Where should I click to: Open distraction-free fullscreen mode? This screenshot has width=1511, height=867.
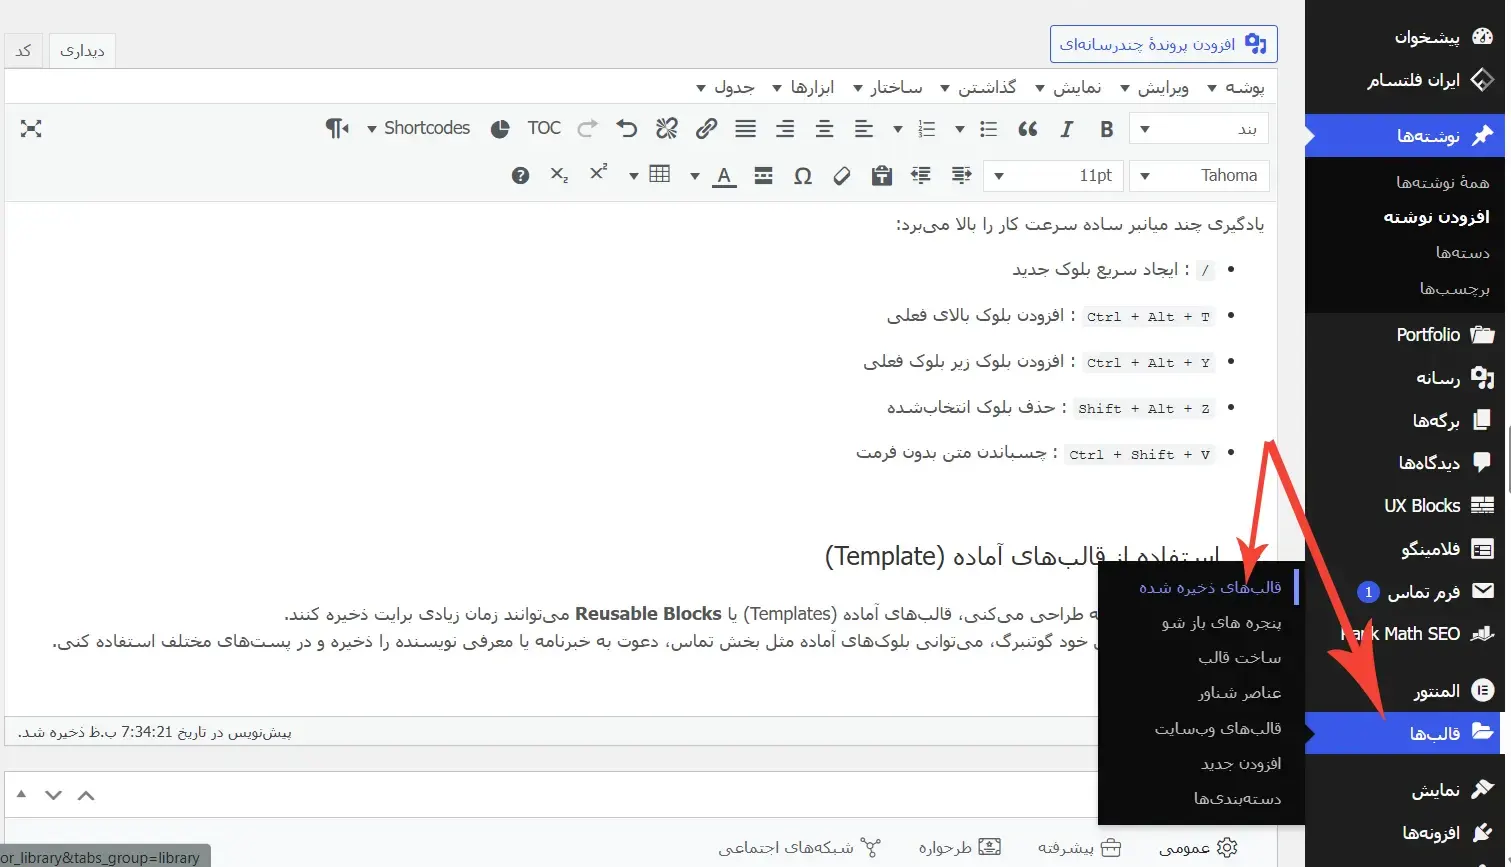click(x=31, y=129)
